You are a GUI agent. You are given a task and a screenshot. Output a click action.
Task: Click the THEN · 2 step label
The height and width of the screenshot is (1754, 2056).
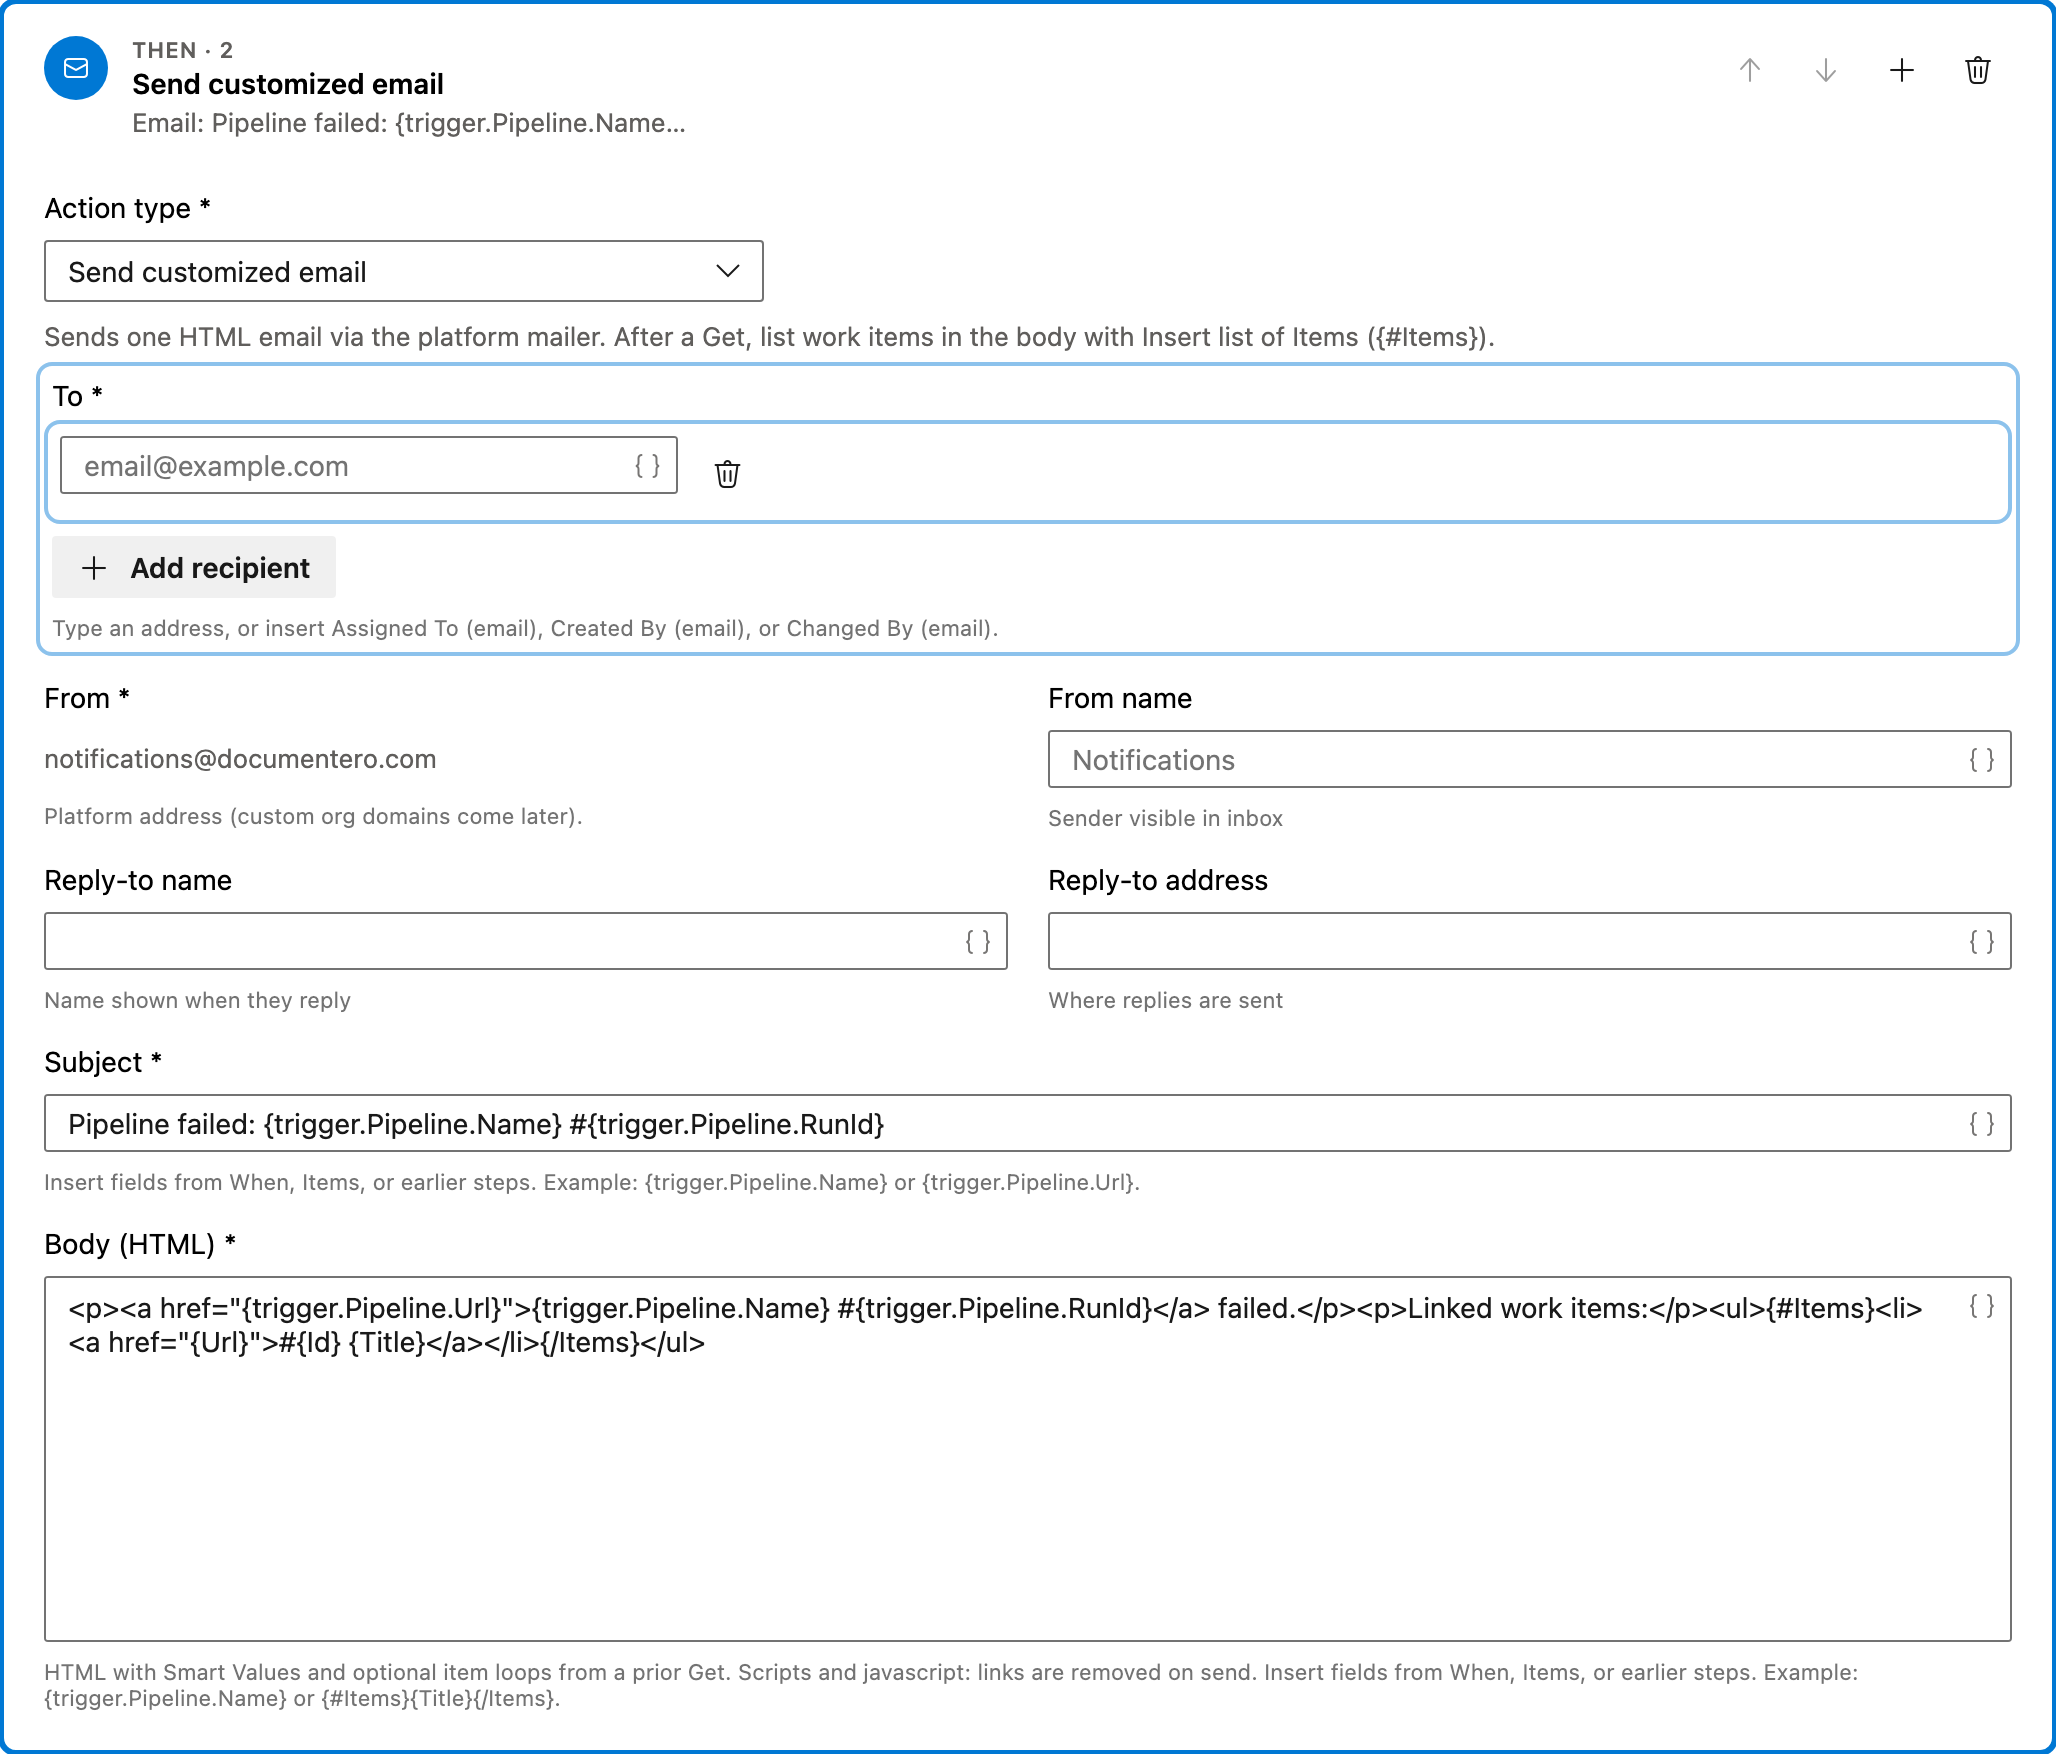tap(182, 50)
